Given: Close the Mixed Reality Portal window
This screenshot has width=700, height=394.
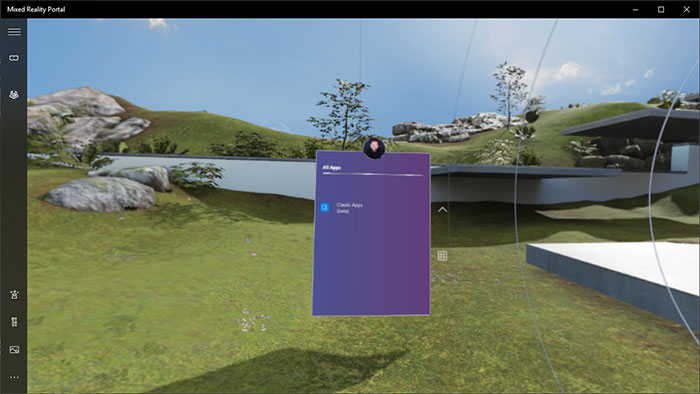Looking at the screenshot, I should pyautogui.click(x=686, y=9).
